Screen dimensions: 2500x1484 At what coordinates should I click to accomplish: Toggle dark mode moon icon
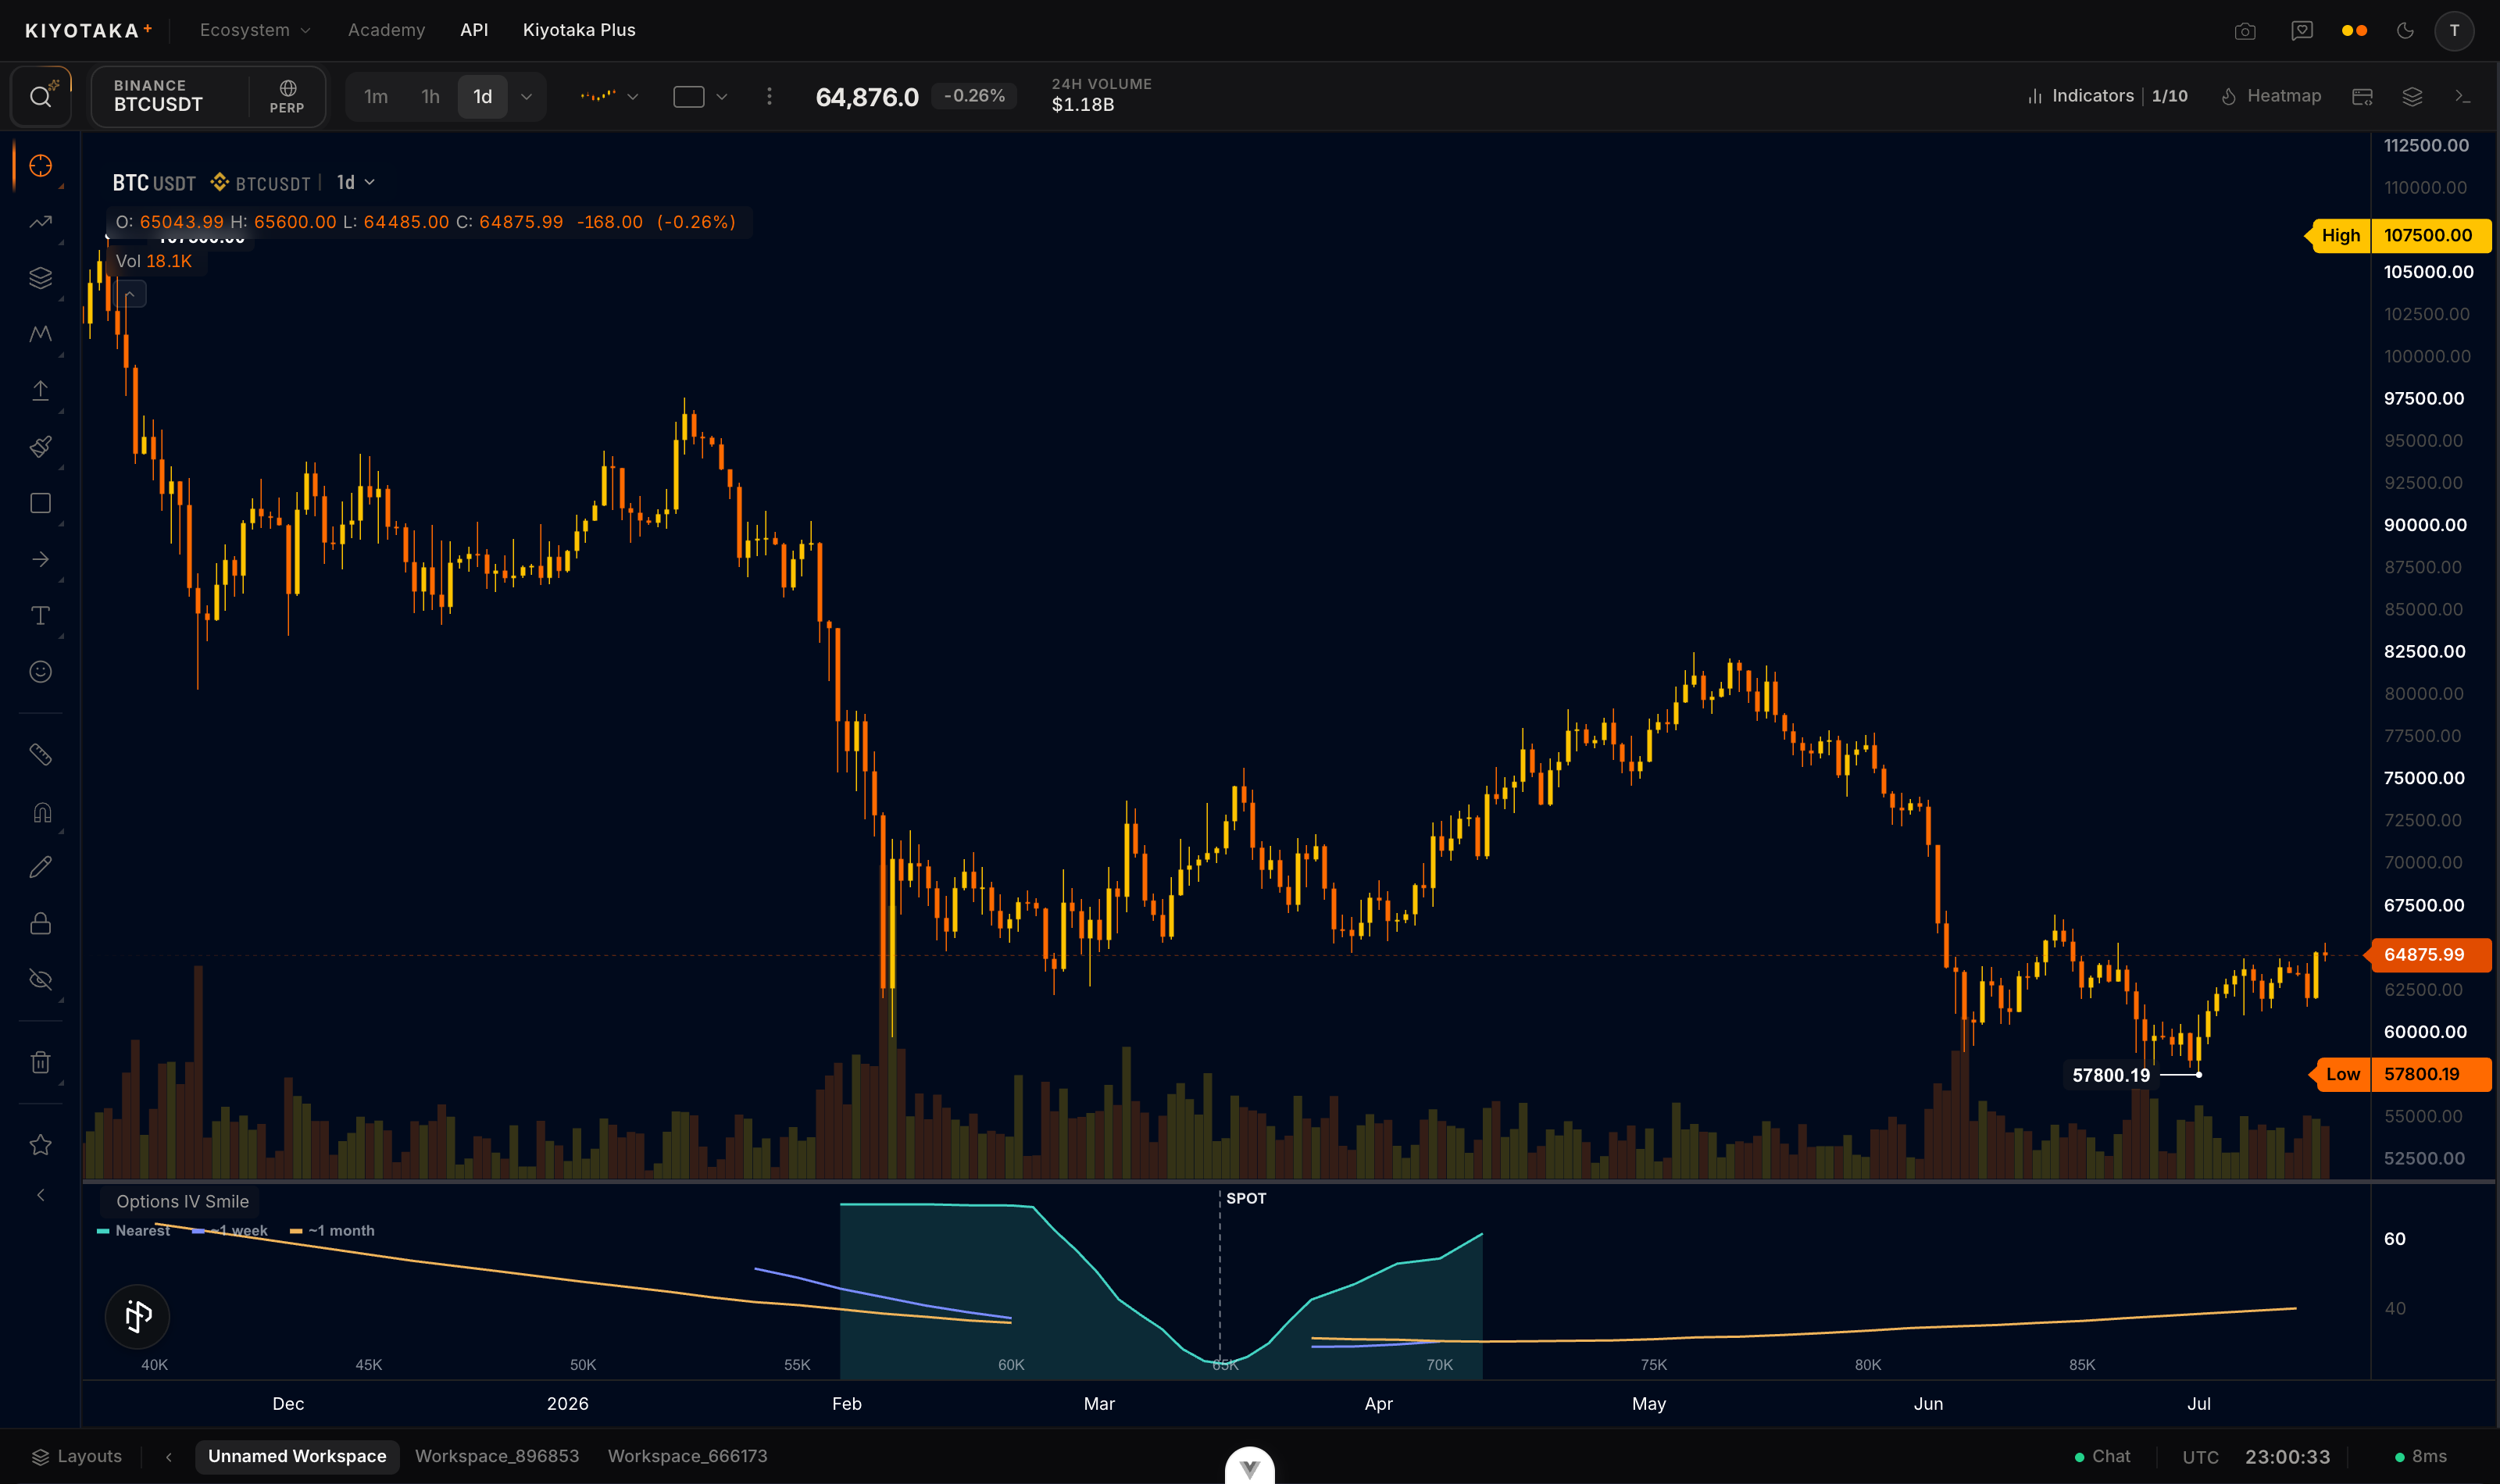coord(2405,31)
